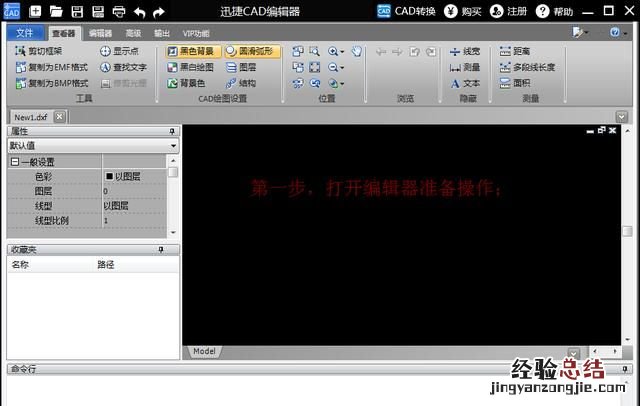Image resolution: width=640 pixels, height=406 pixels.
Task: Select the 距离 distance tool
Action: (515, 51)
